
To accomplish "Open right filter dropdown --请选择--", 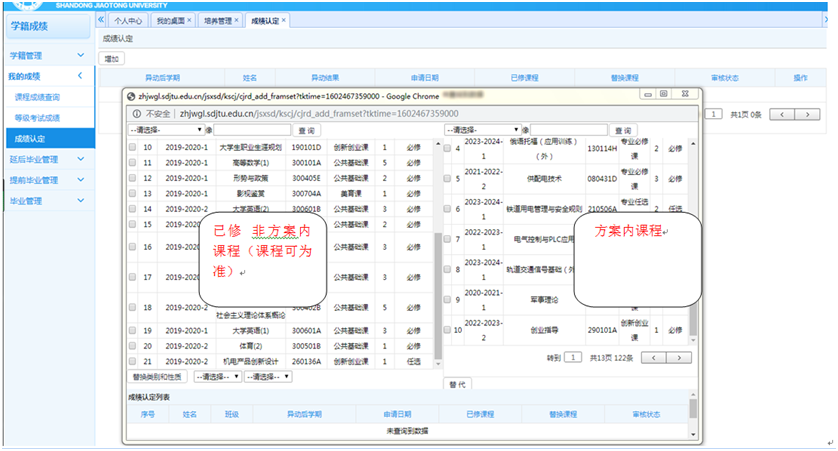I will (x=483, y=130).
